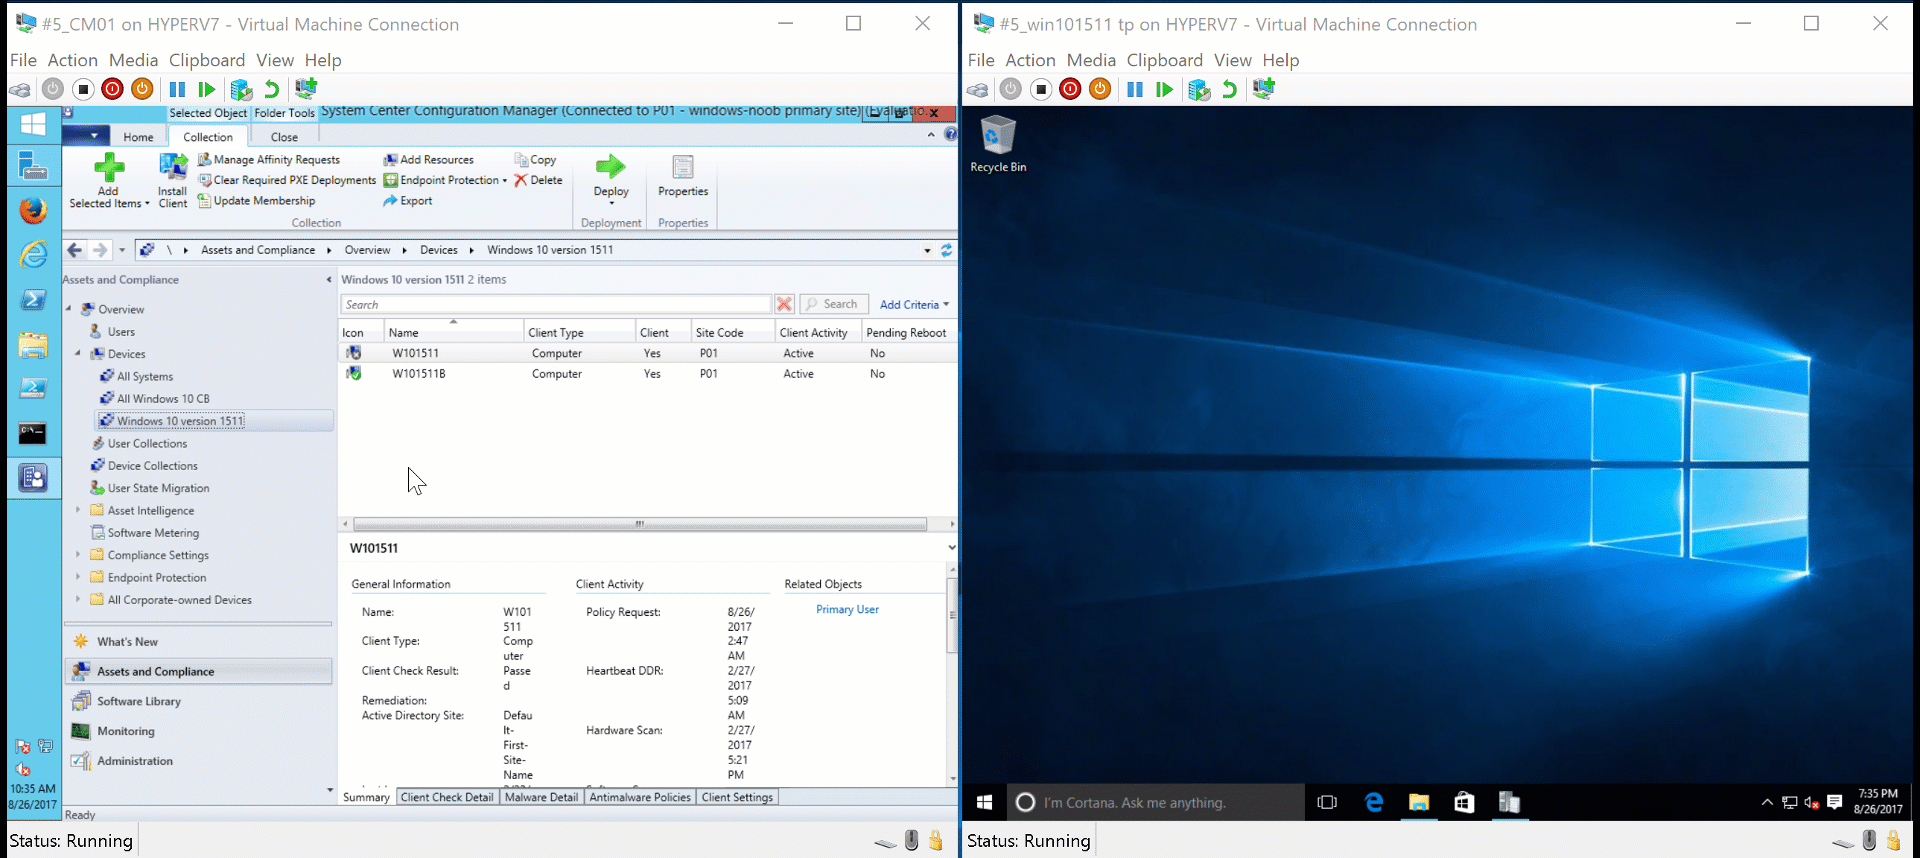This screenshot has width=1920, height=858.
Task: Click Copy in the ribbon
Action: click(x=535, y=159)
